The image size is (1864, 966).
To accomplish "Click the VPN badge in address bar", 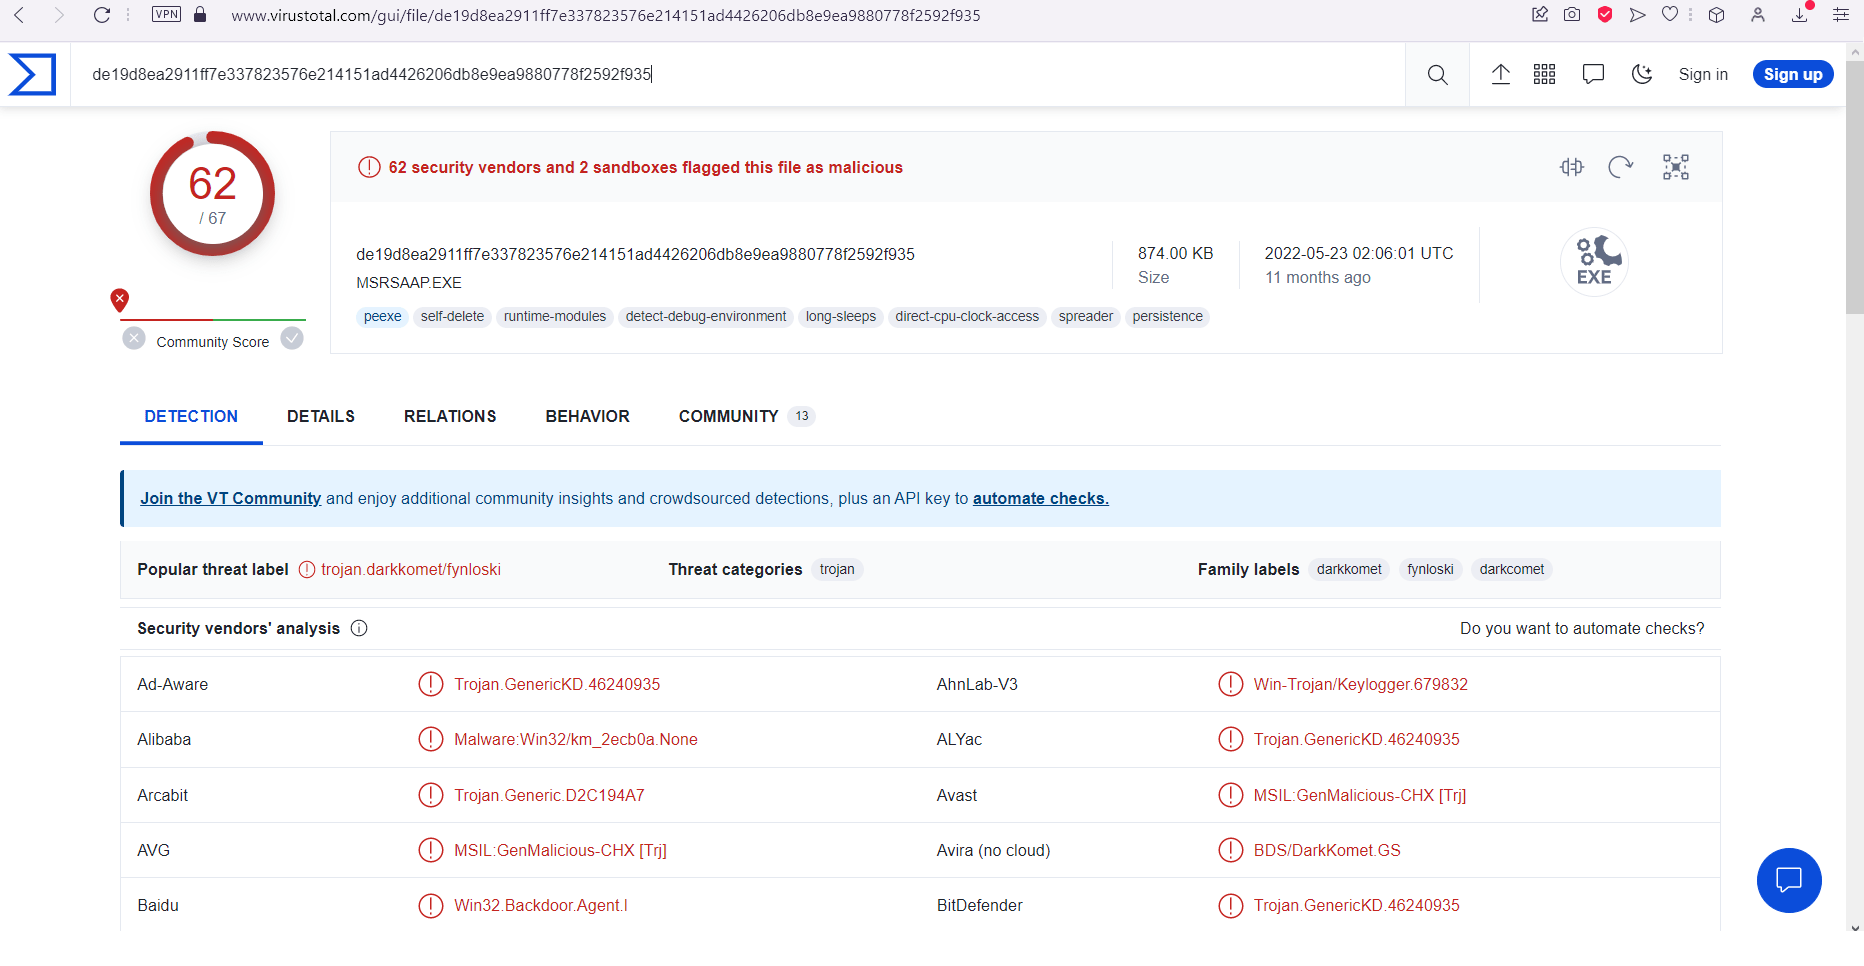I will (167, 14).
